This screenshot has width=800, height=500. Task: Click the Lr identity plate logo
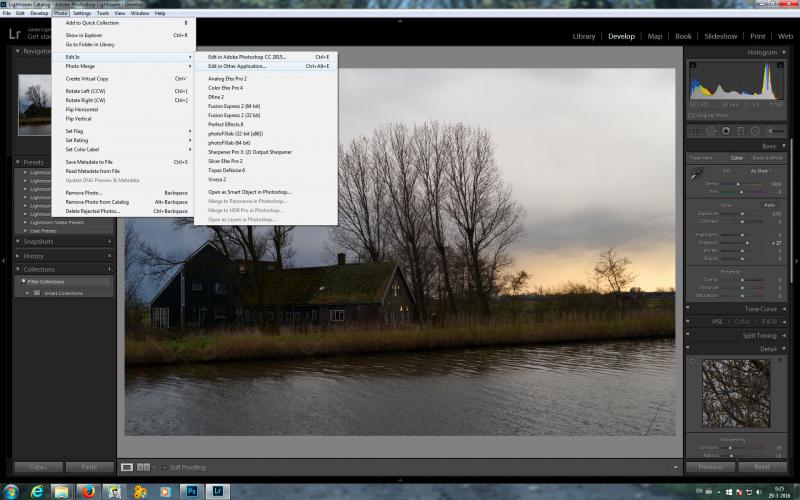point(14,34)
